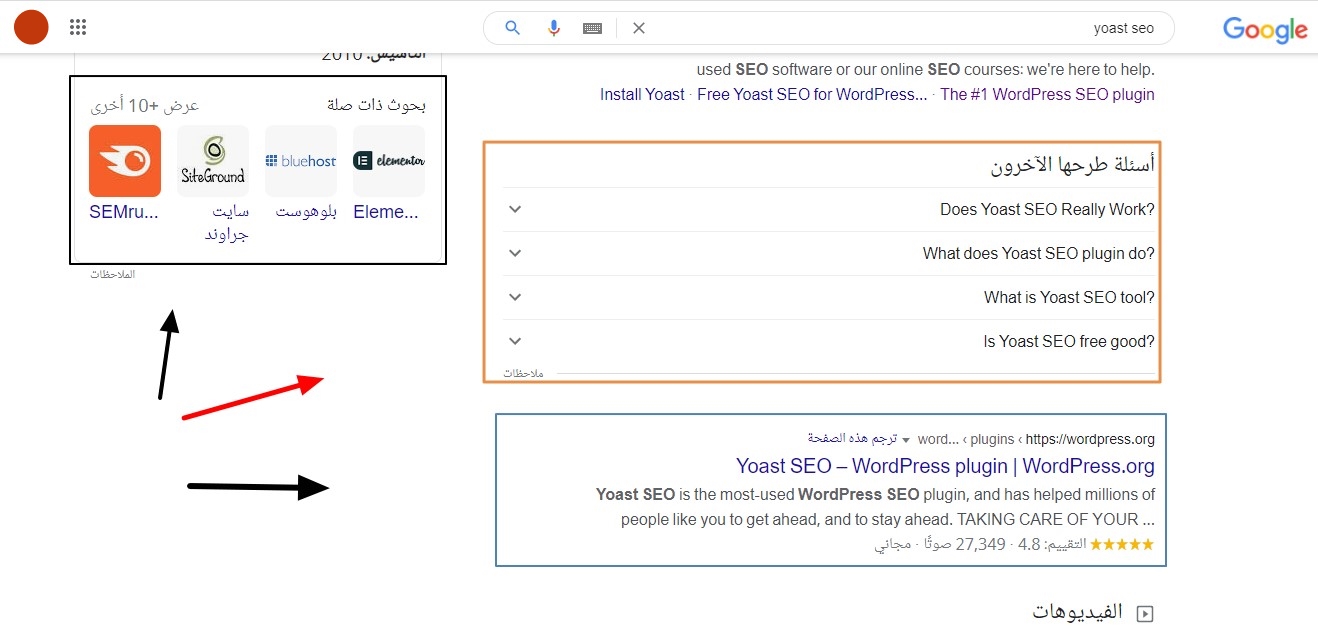Image resolution: width=1318 pixels, height=632 pixels.
Task: Open the Google apps grid
Action: pos(78,27)
